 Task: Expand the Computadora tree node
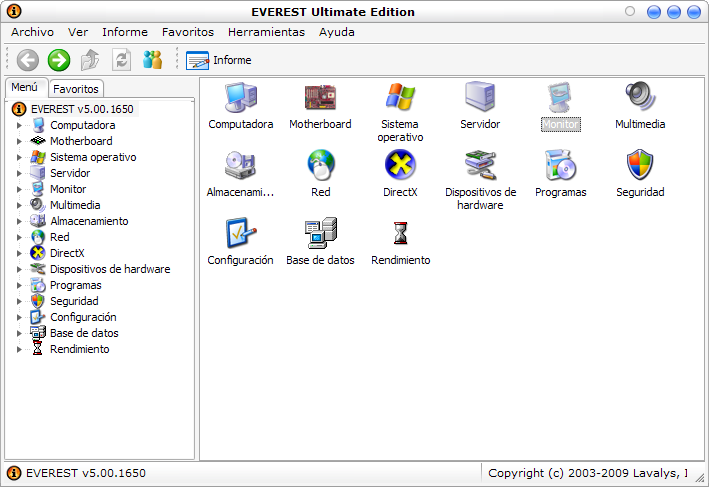(18, 125)
